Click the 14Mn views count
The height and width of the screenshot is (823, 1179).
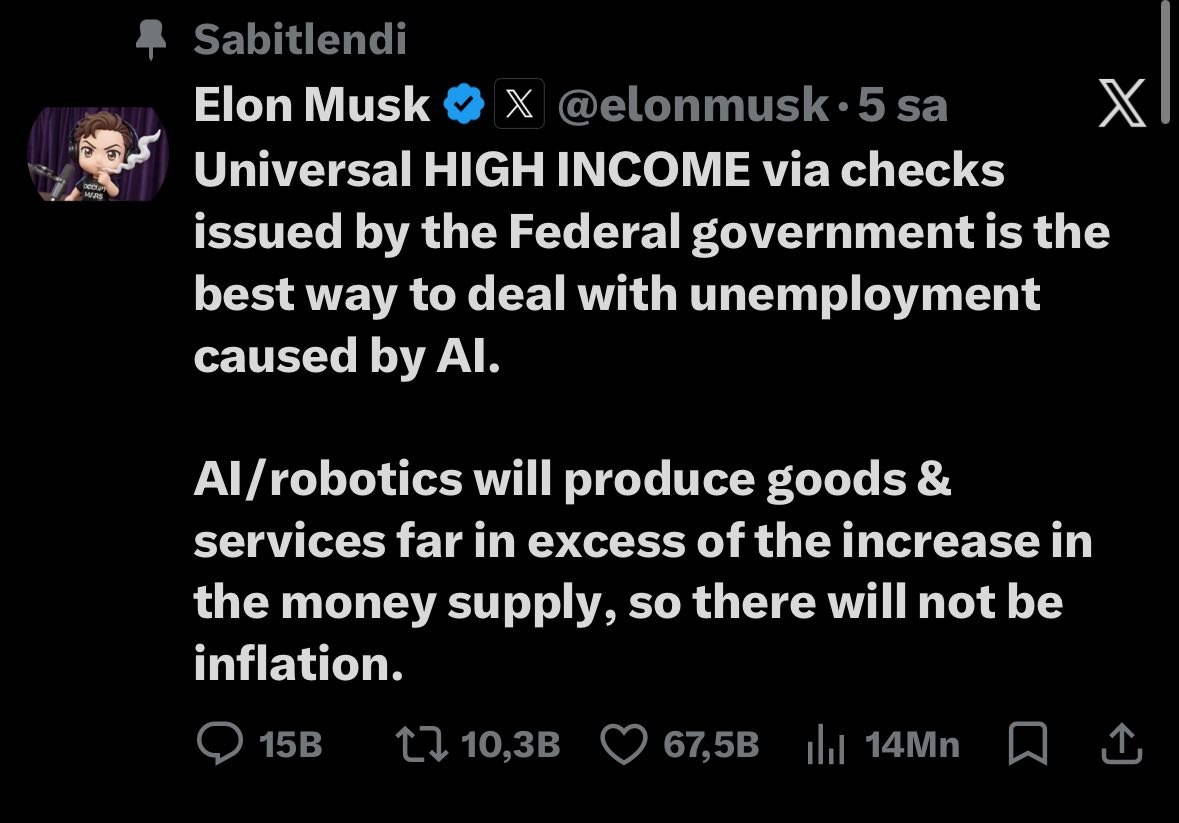click(912, 745)
